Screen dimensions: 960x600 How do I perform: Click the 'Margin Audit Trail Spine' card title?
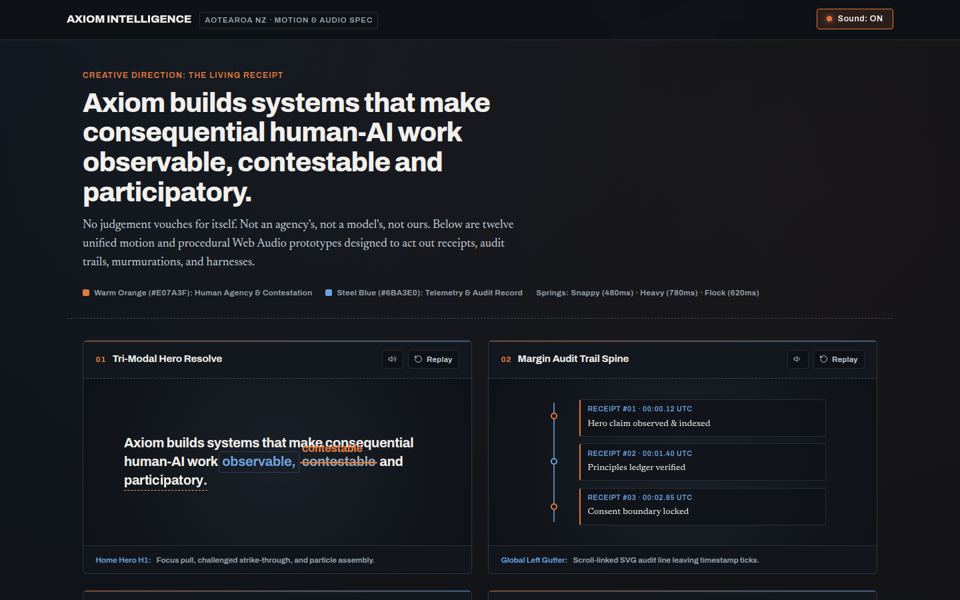click(x=573, y=359)
